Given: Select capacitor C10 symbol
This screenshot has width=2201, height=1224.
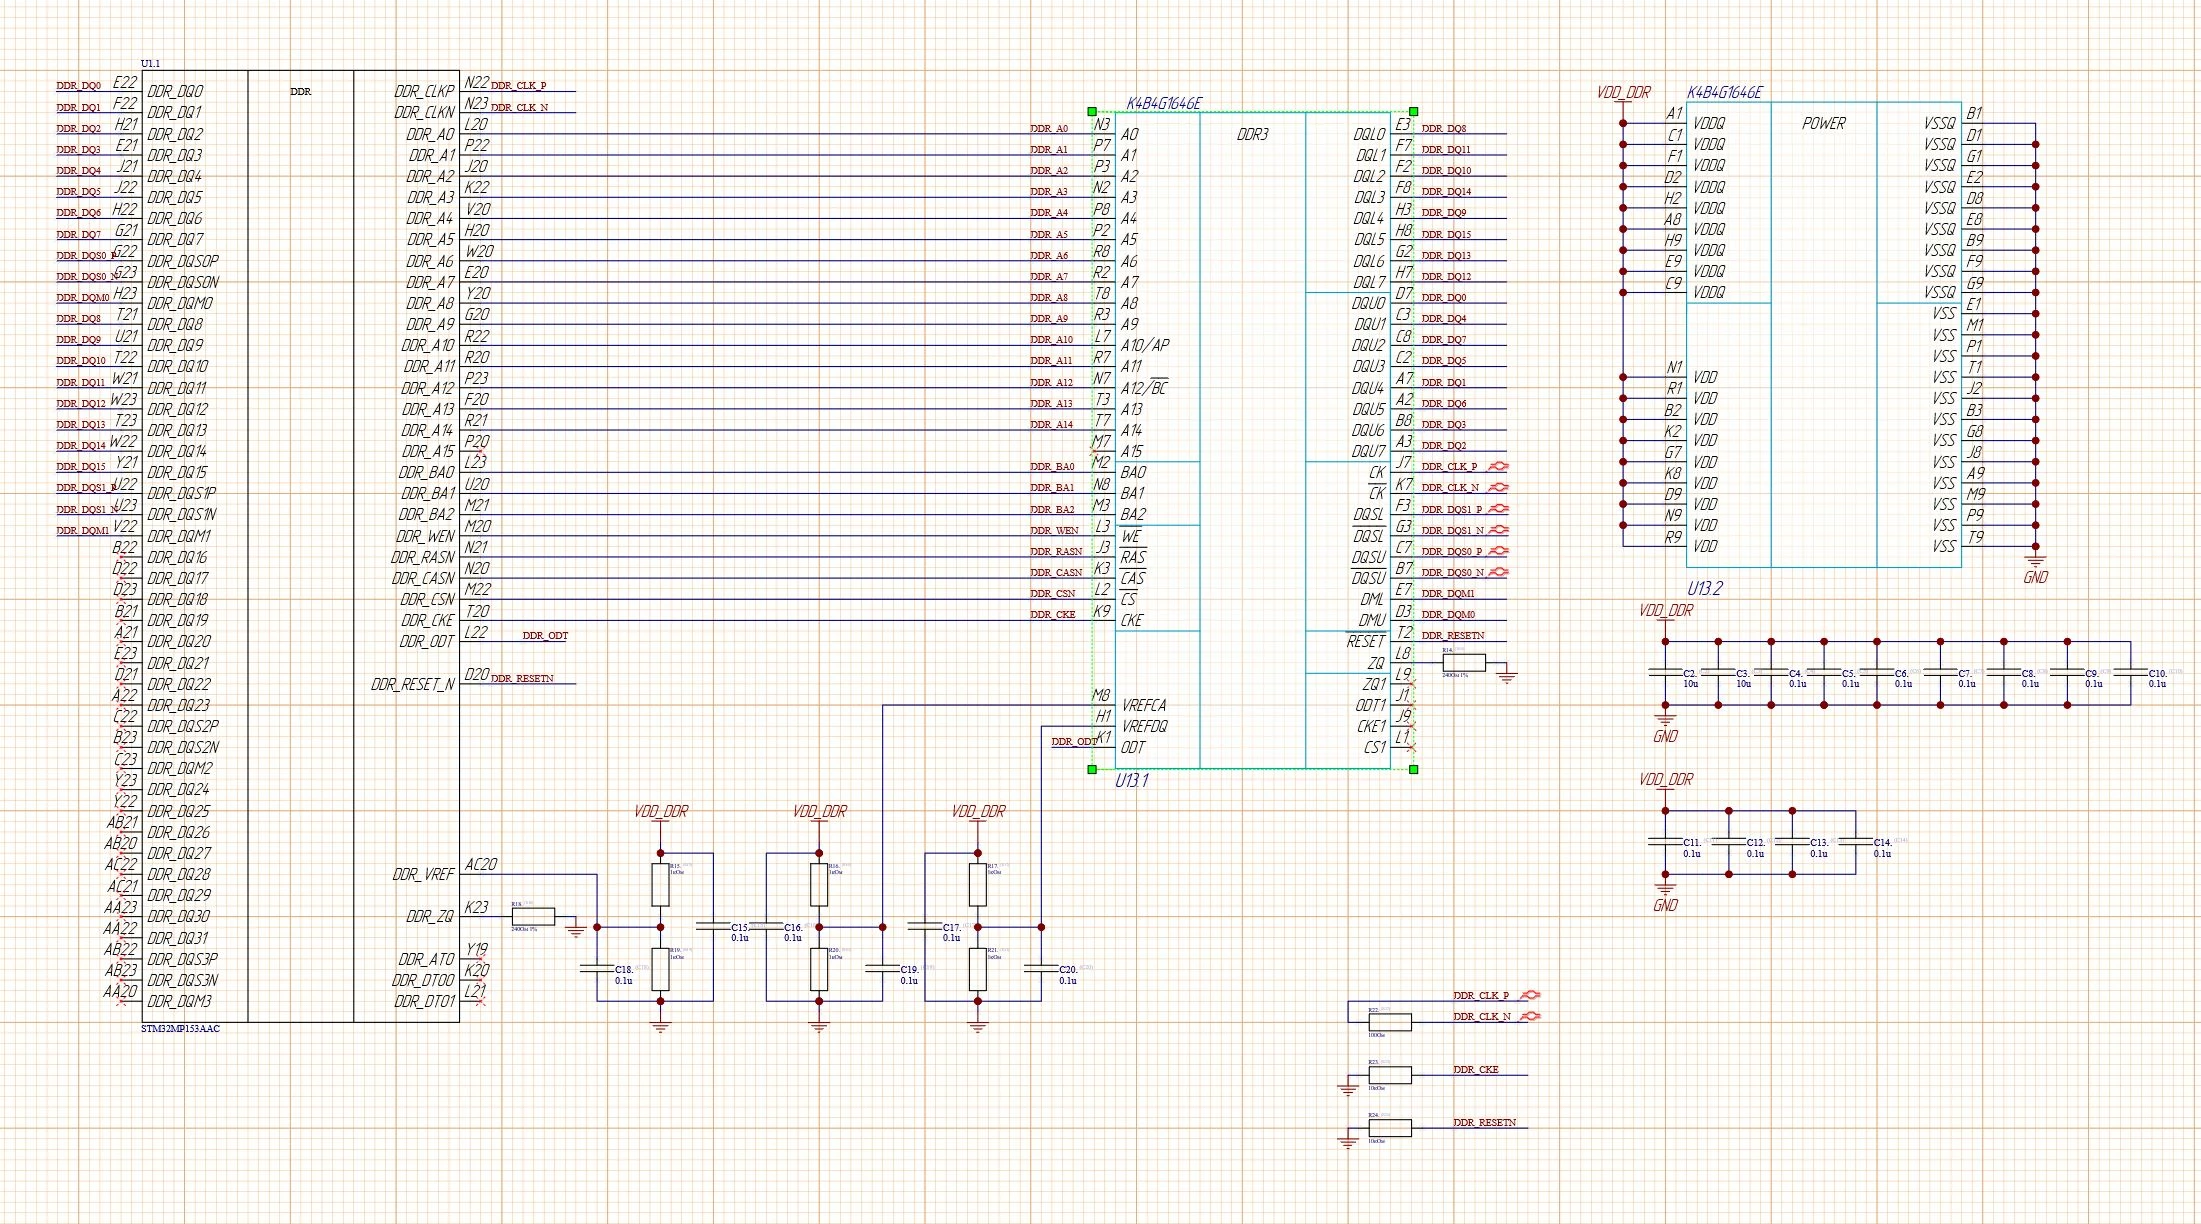Looking at the screenshot, I should point(2131,674).
